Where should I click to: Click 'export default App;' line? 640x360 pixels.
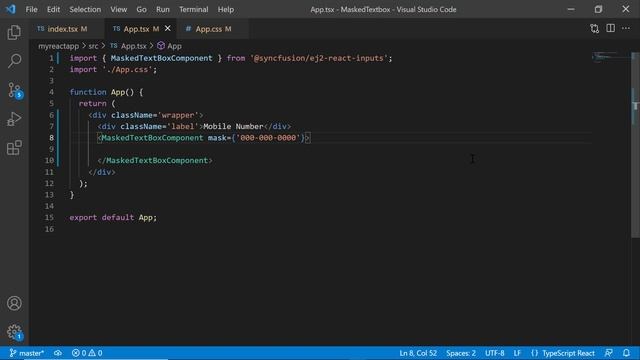pyautogui.click(x=113, y=218)
